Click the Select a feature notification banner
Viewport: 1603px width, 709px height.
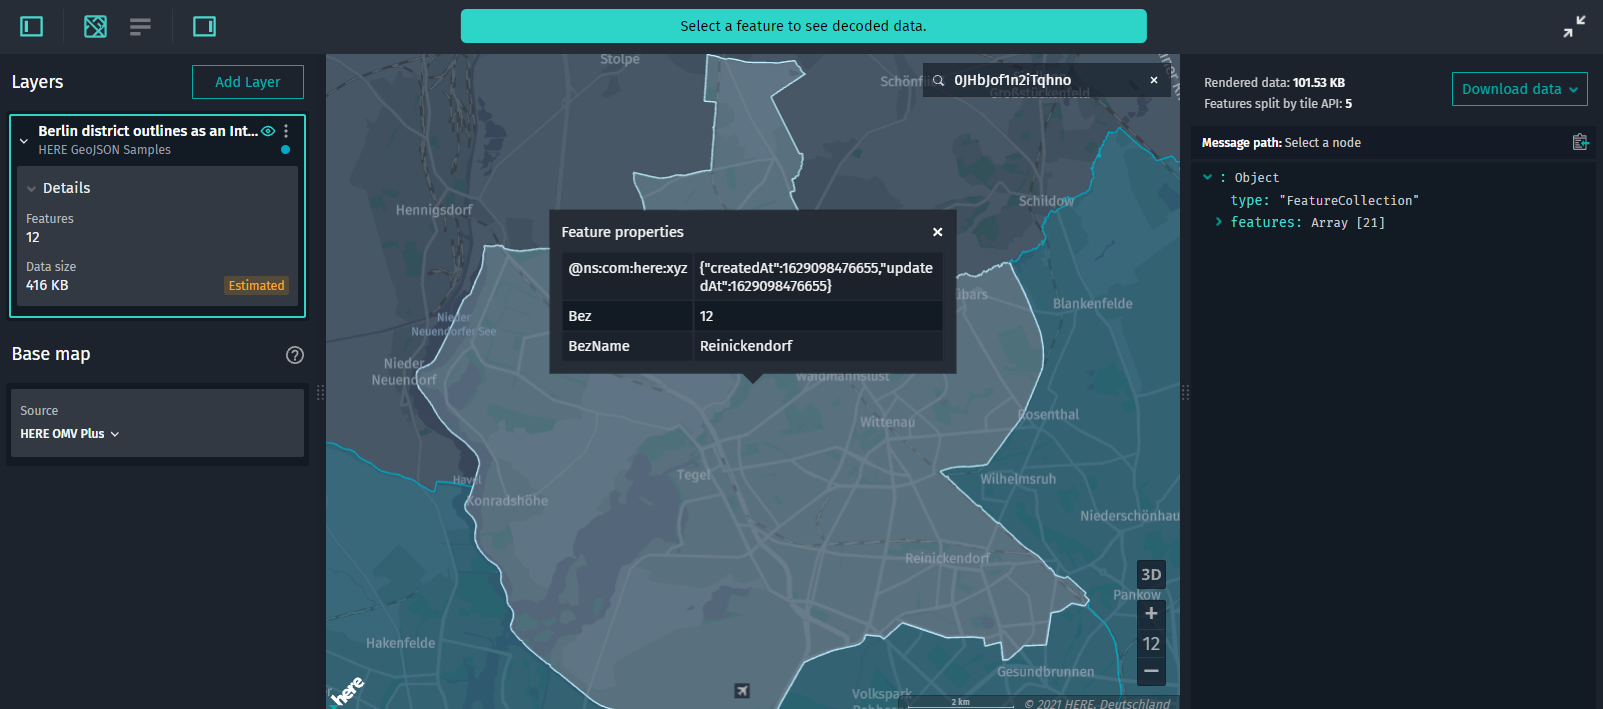pyautogui.click(x=803, y=26)
